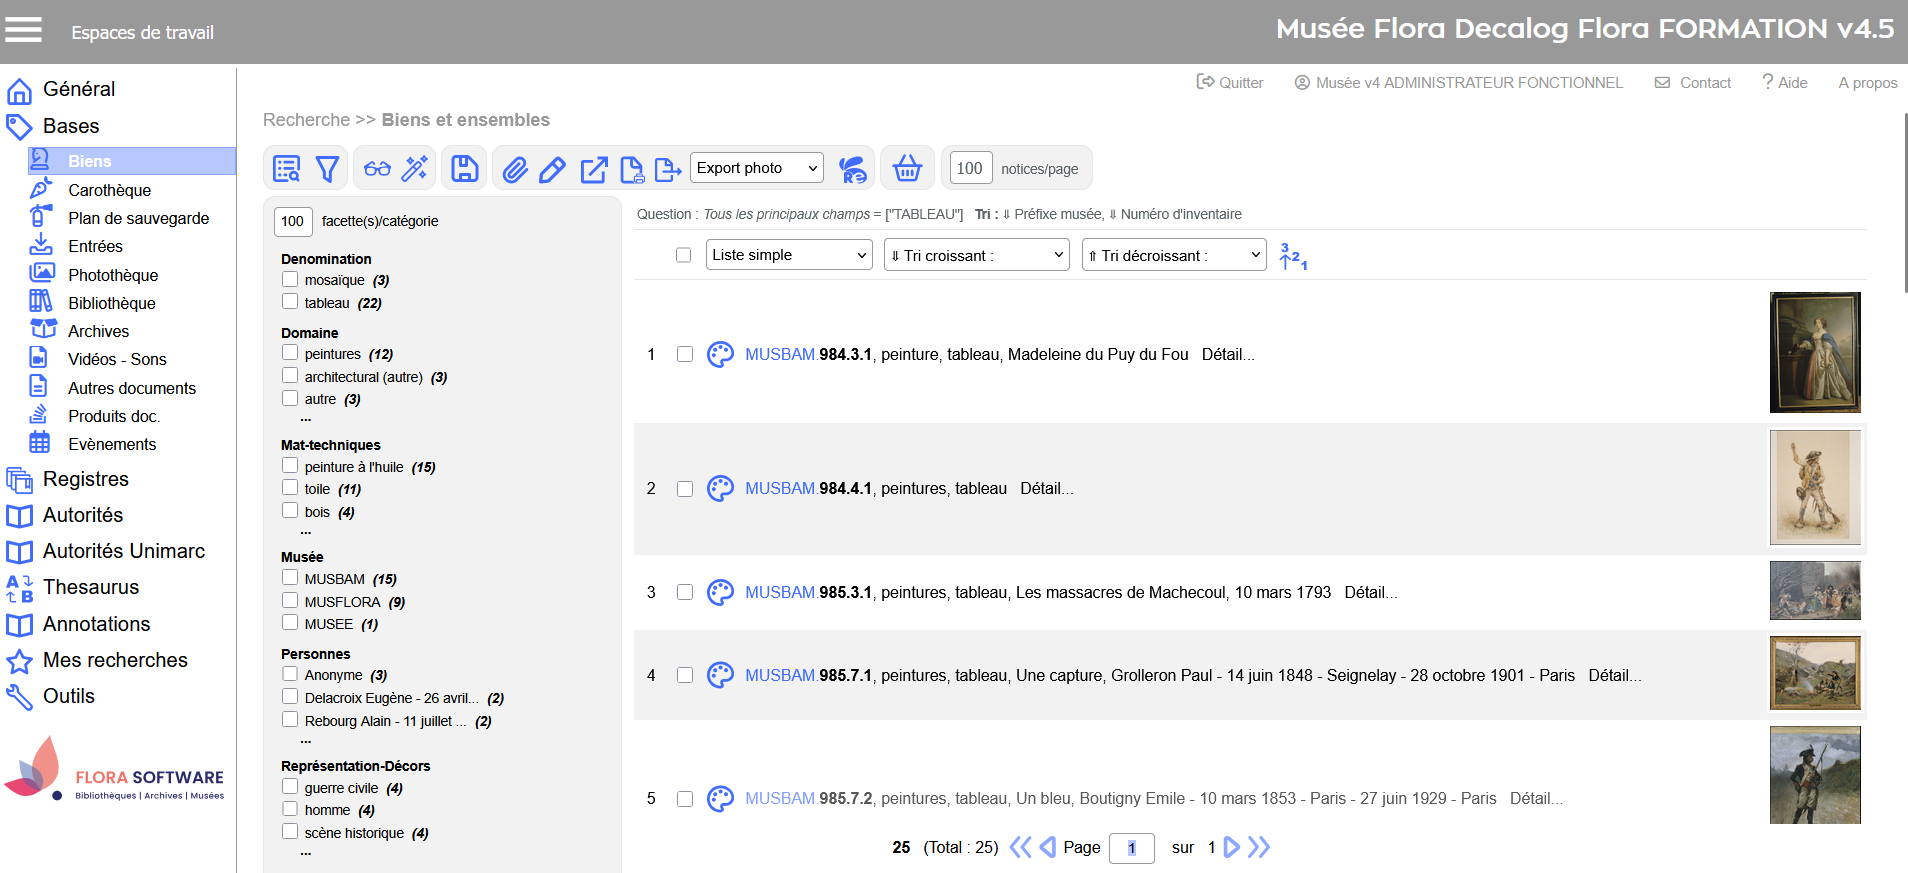Viewport: 1908px width, 873px height.
Task: Click the floppy disk save icon
Action: [x=464, y=169]
